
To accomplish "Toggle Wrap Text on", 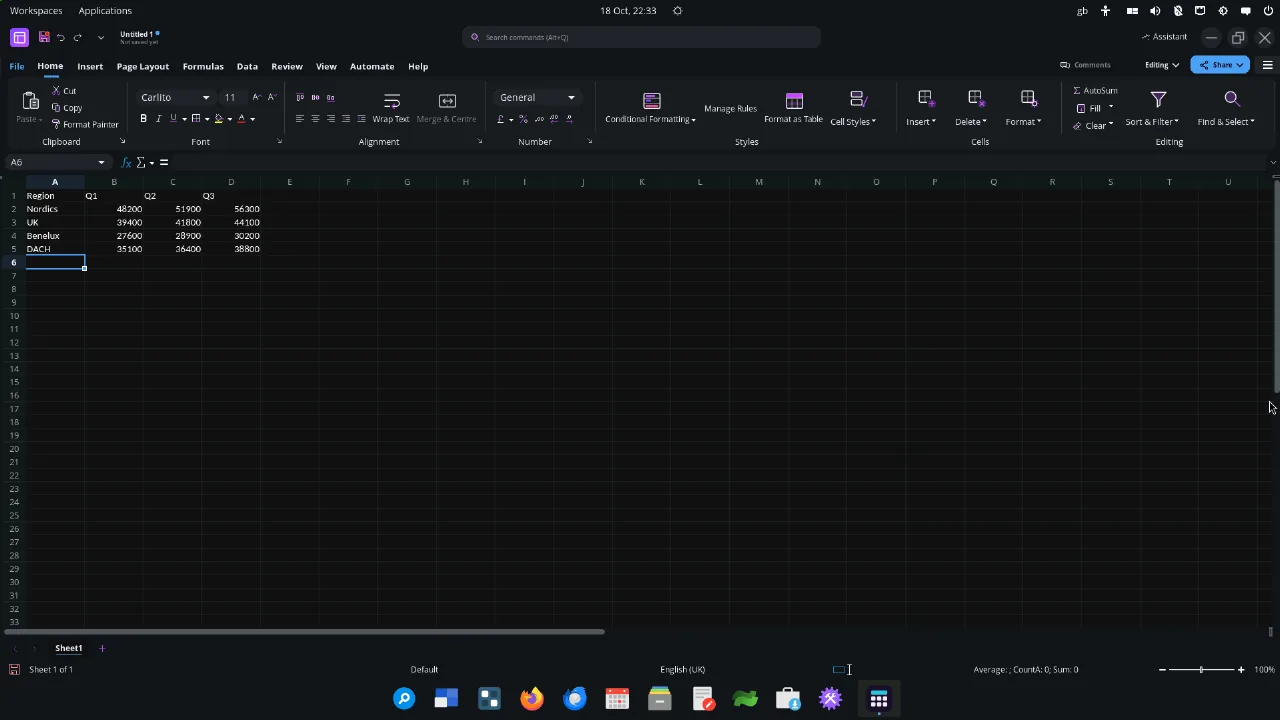I will tap(391, 108).
